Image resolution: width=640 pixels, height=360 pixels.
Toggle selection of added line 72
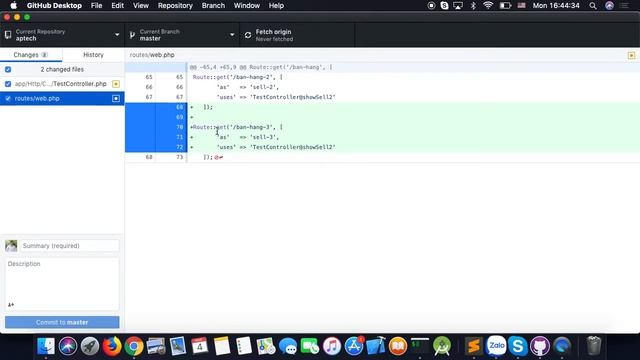(x=156, y=147)
